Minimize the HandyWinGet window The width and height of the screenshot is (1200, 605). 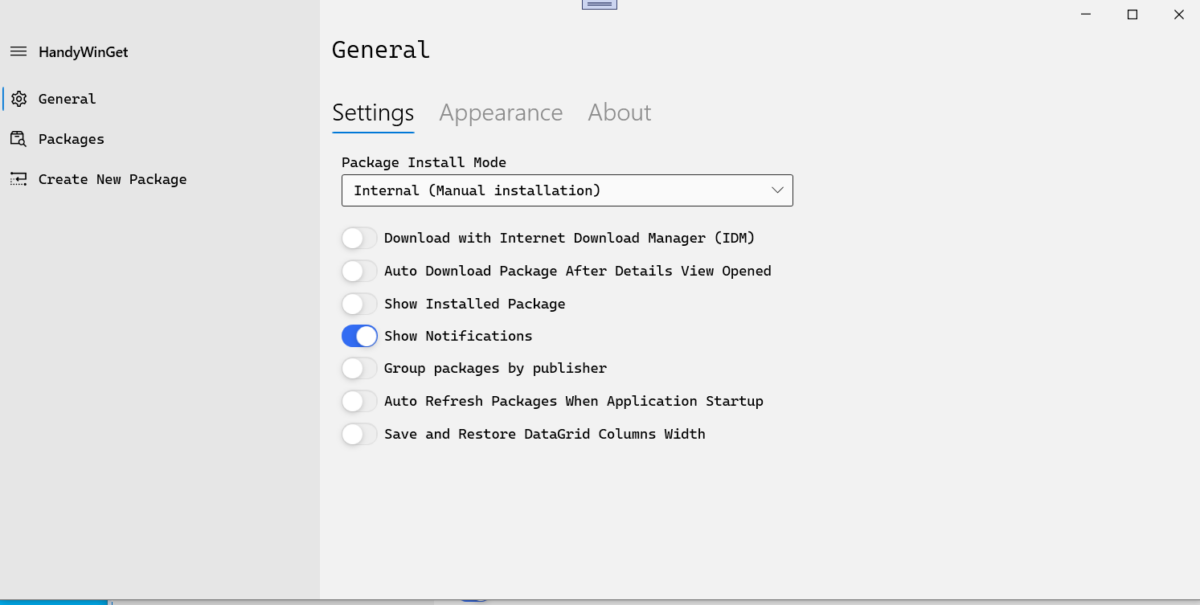pos(1086,14)
